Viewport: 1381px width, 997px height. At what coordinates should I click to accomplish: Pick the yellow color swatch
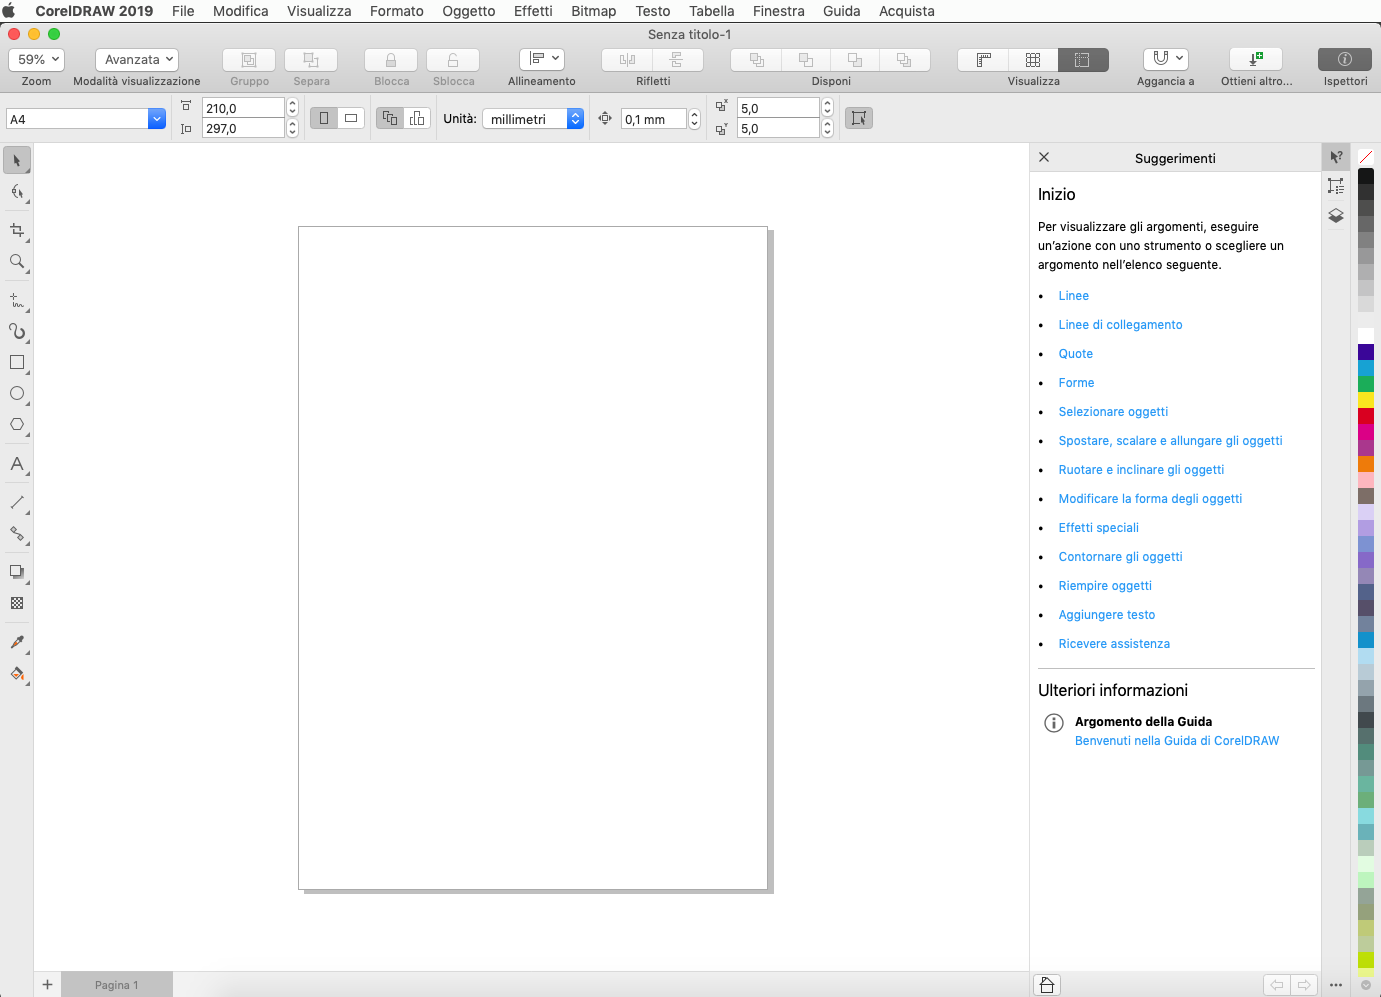[1366, 400]
